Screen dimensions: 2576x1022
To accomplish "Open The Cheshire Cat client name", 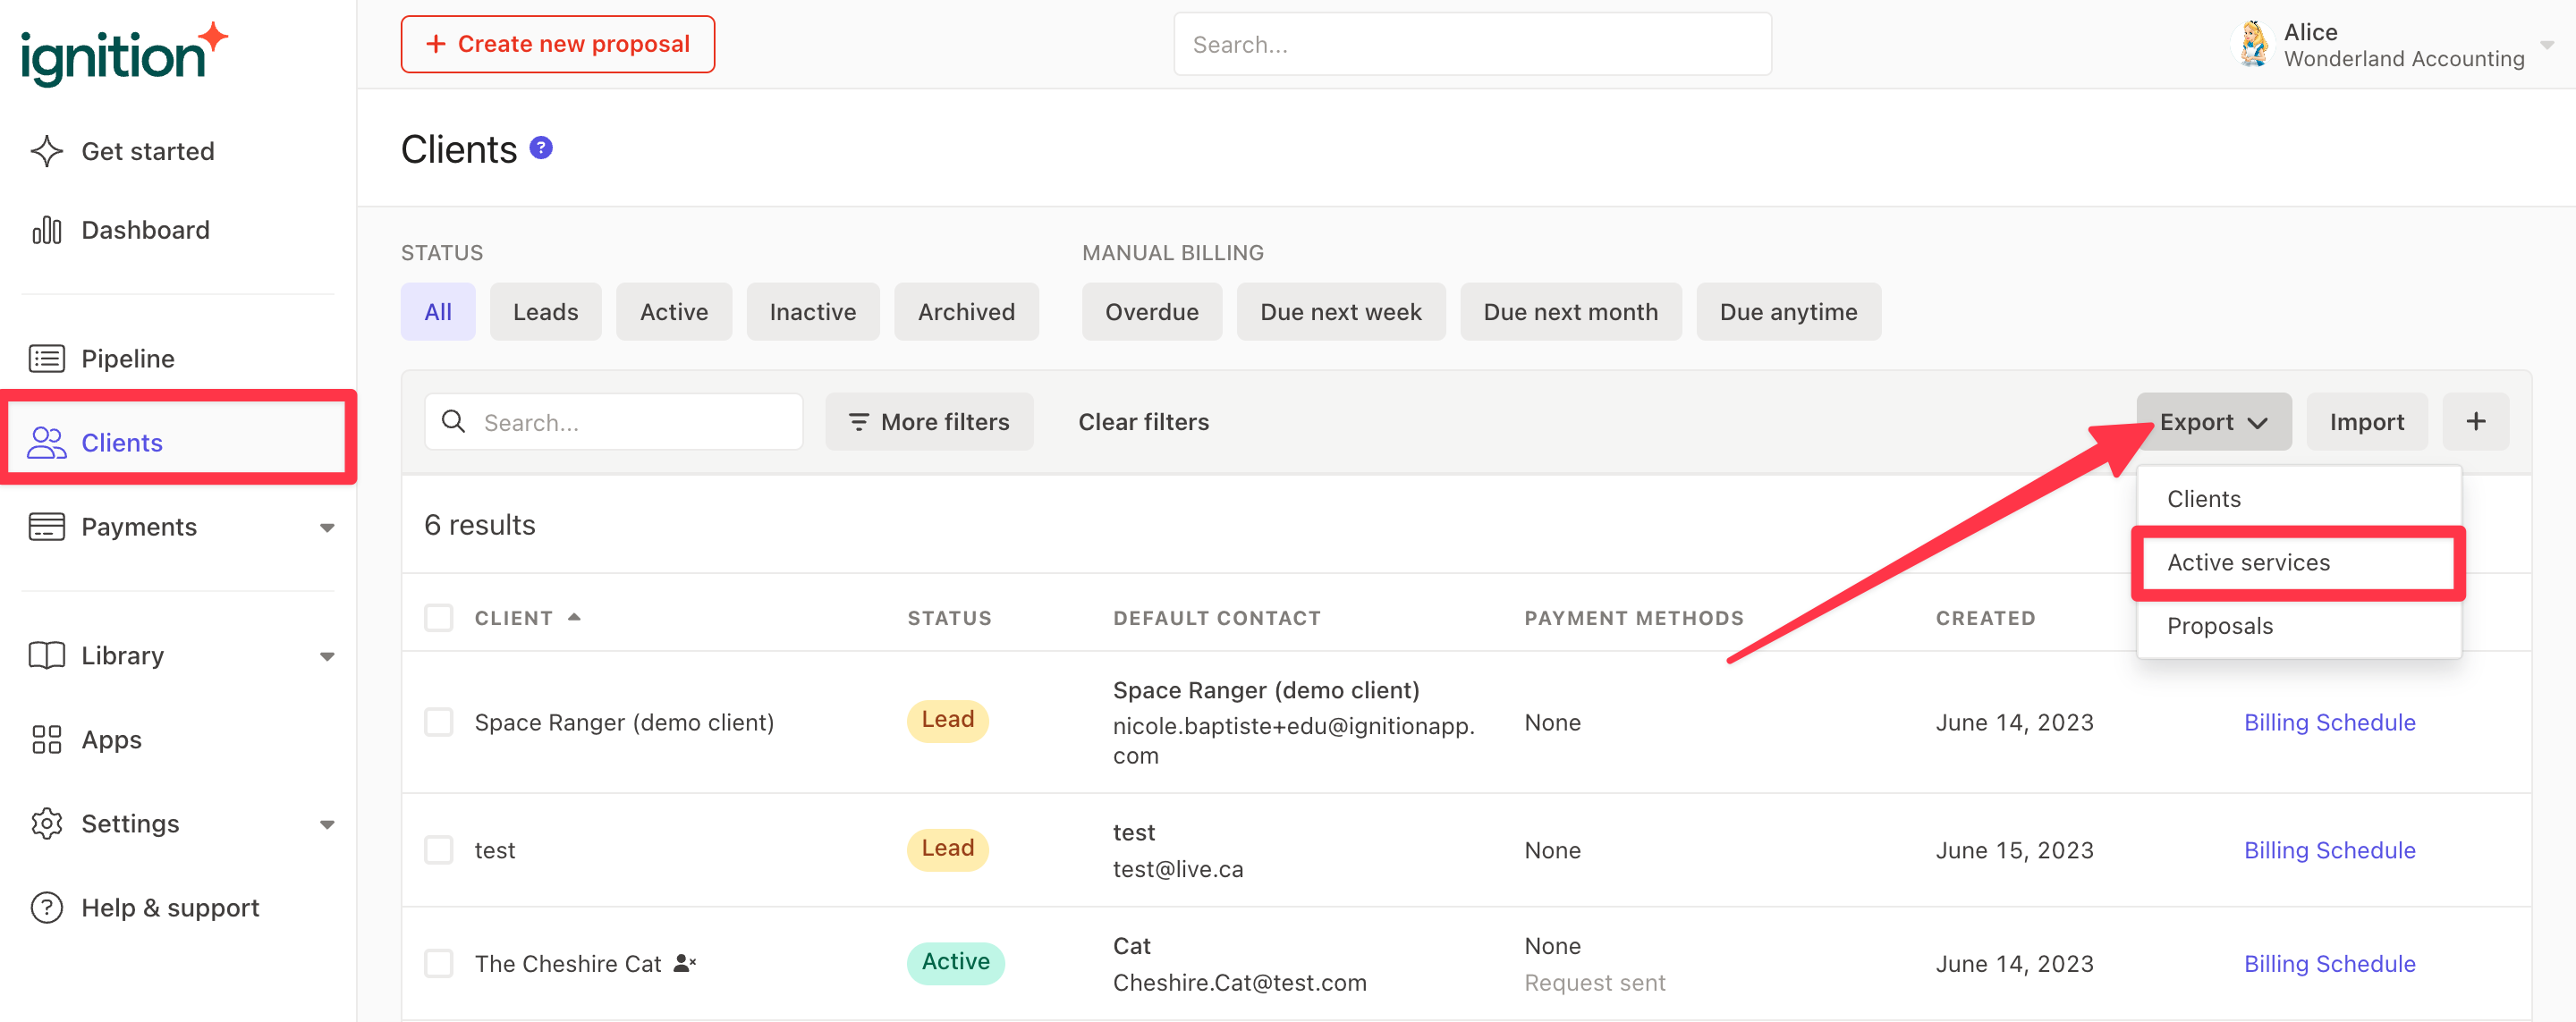I will coord(567,963).
